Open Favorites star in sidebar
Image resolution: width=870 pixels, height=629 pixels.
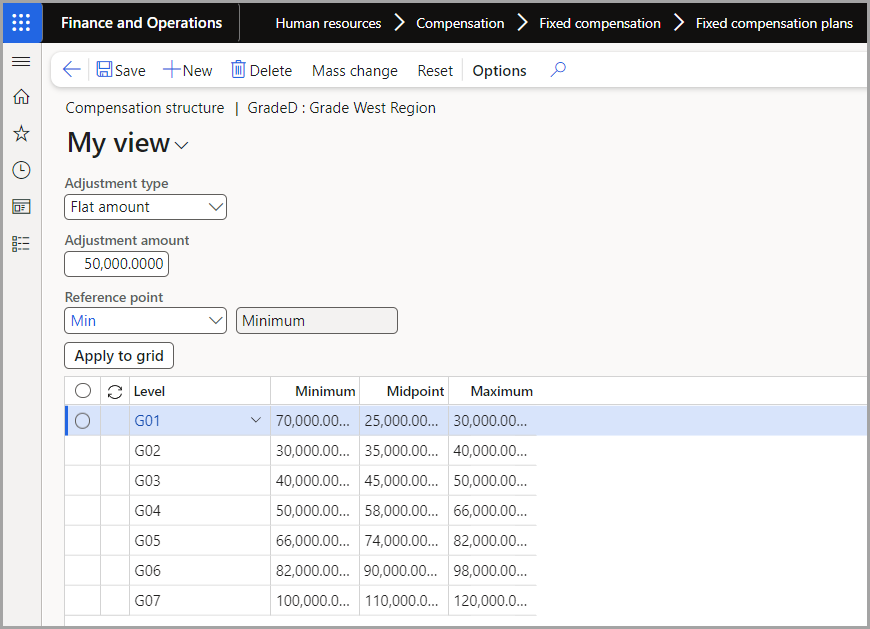point(21,133)
